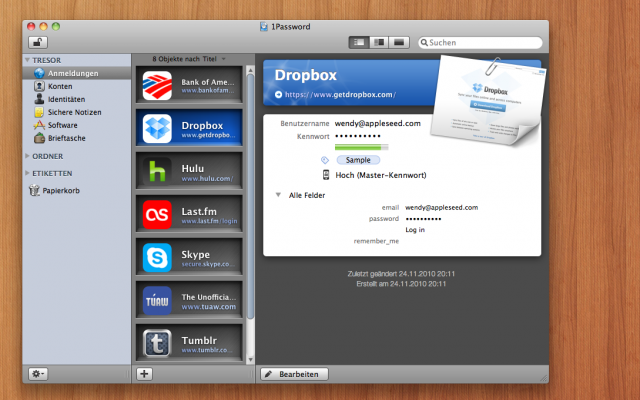
Task: Click the paperclip attachment icon
Action: coord(493,66)
